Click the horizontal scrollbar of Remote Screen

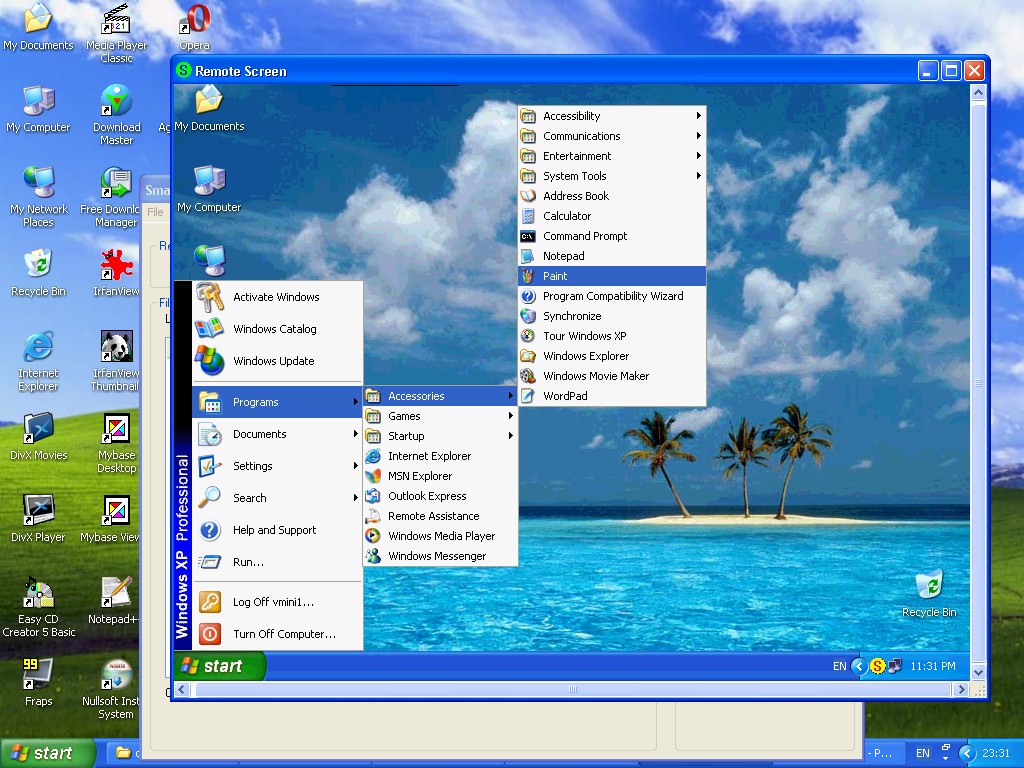pos(572,690)
